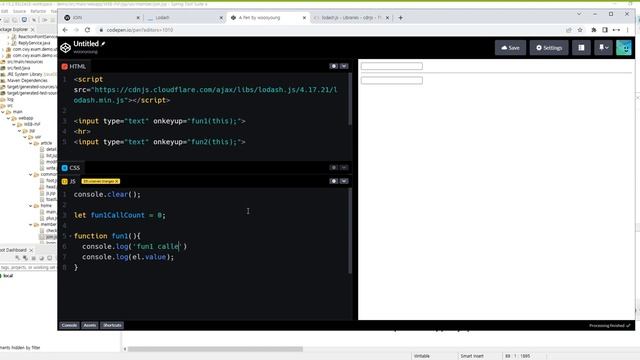Expand JS editor dropdown arrow
Viewport: 640px width, 360px height.
click(x=344, y=181)
